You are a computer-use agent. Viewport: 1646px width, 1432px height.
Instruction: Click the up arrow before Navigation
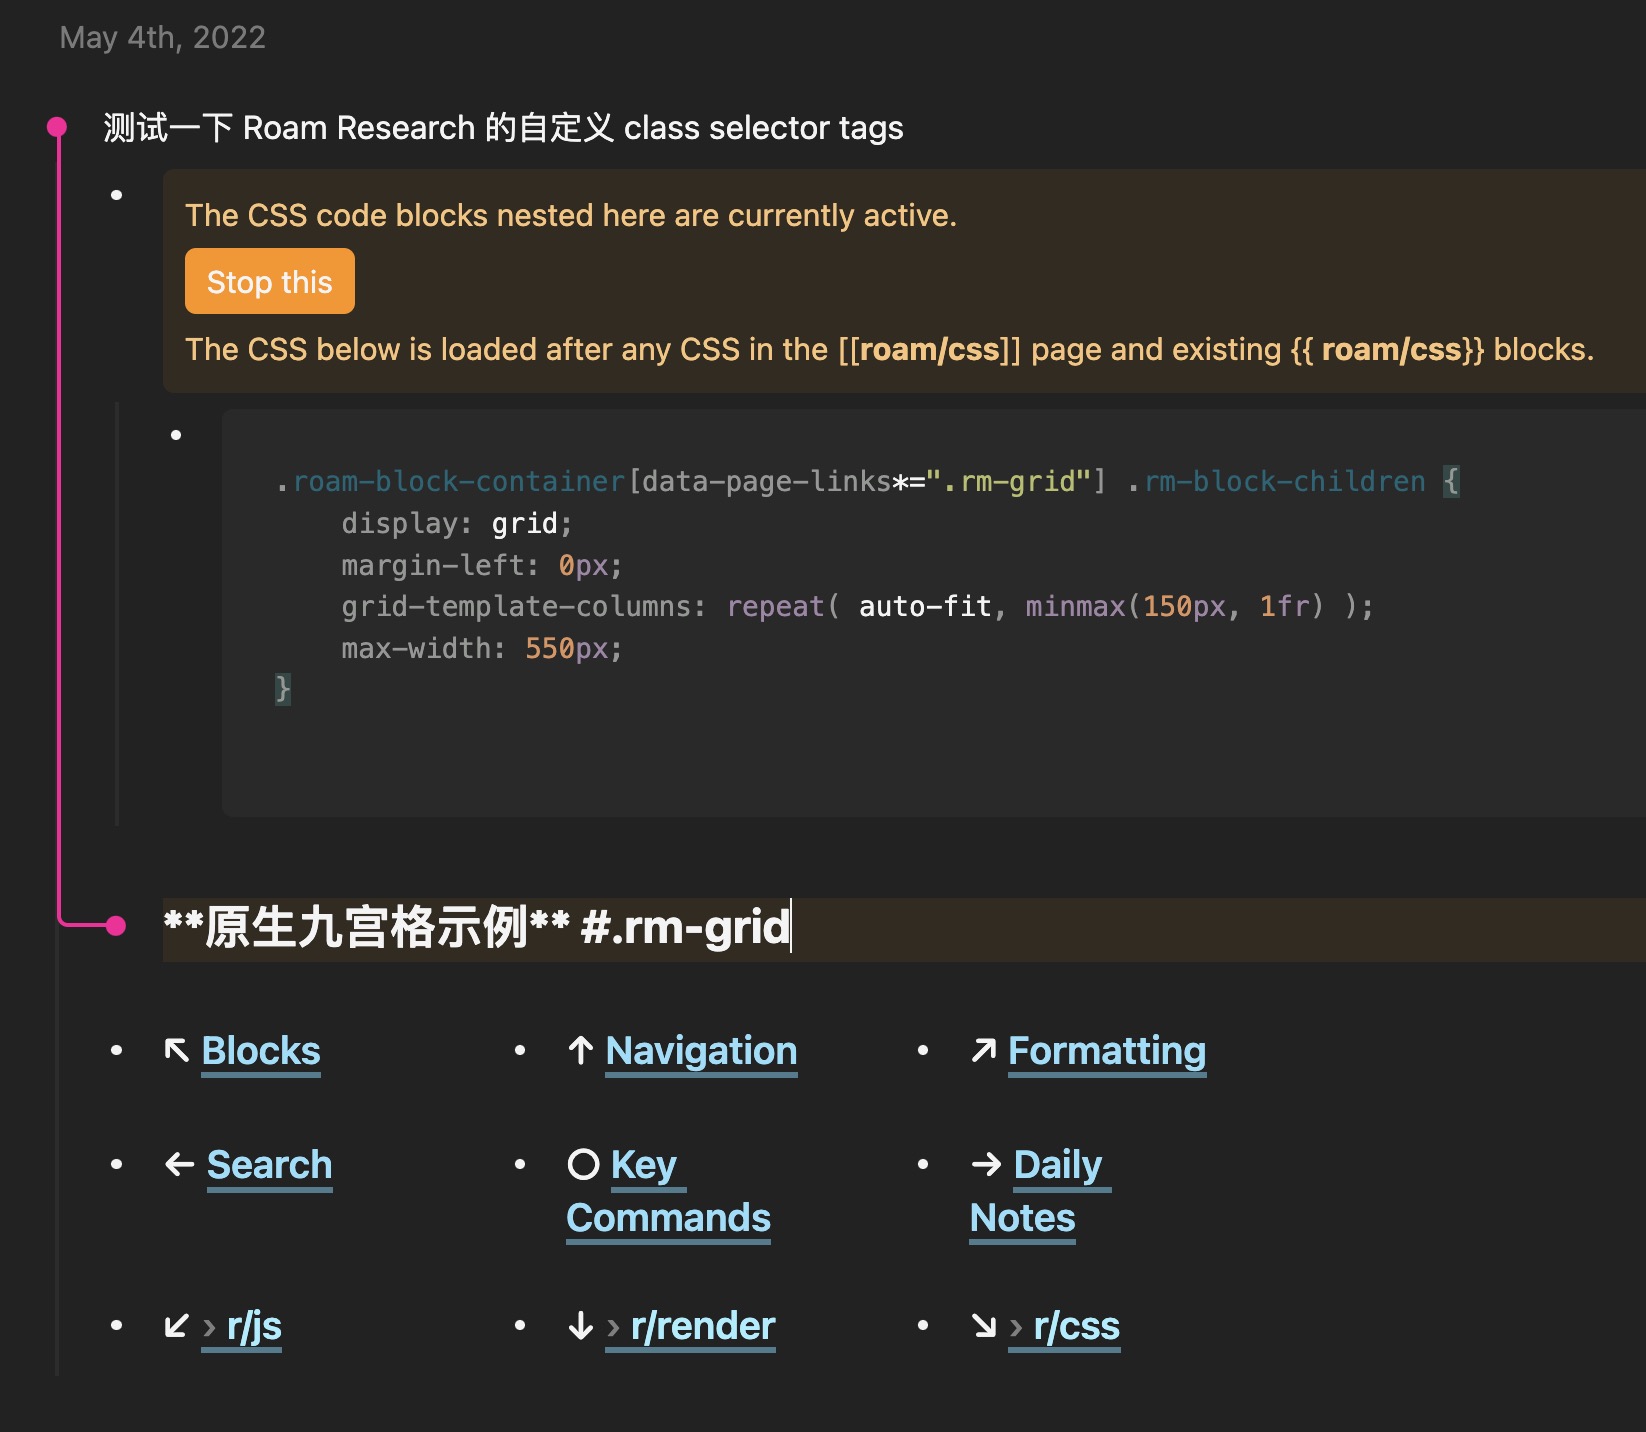tap(581, 1050)
